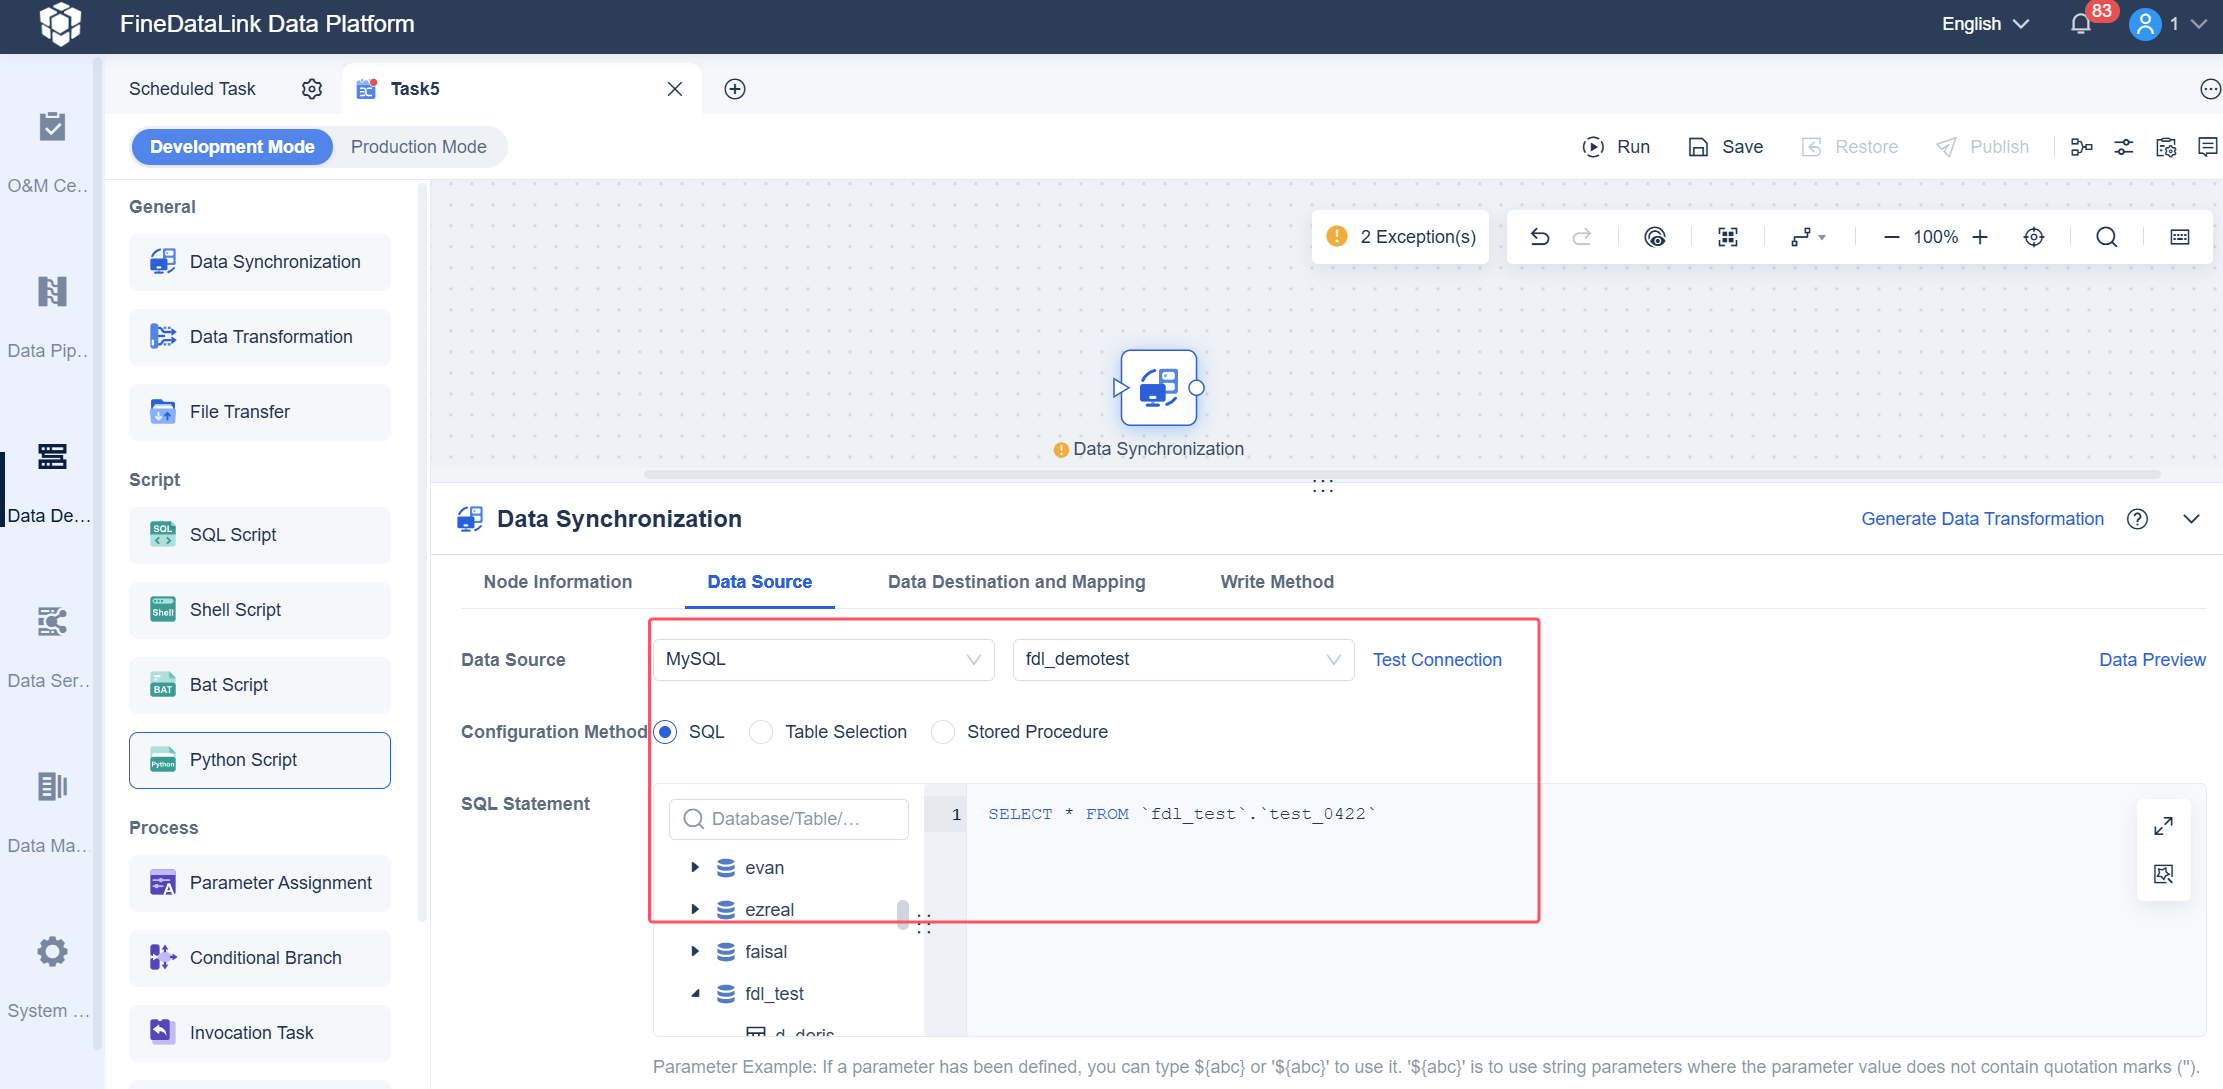The width and height of the screenshot is (2223, 1089).
Task: Open Data Destination and Mapping tab
Action: [x=1017, y=582]
